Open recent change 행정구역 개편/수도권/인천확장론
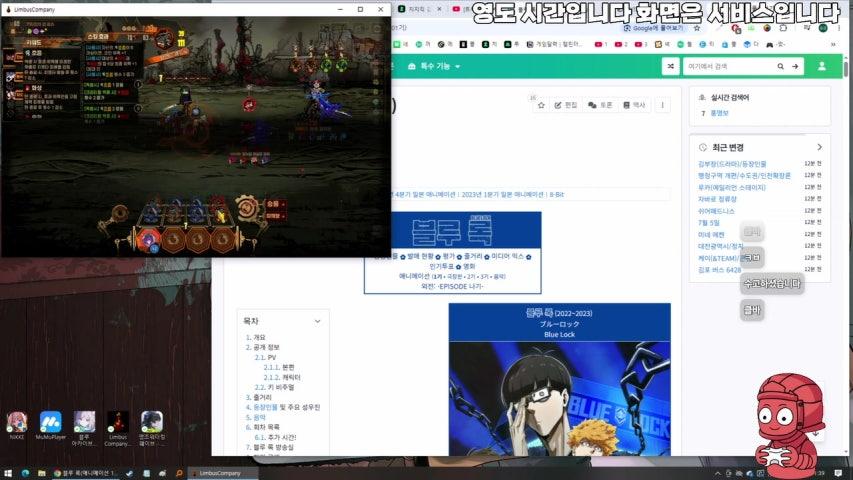The image size is (853, 480). (744, 176)
